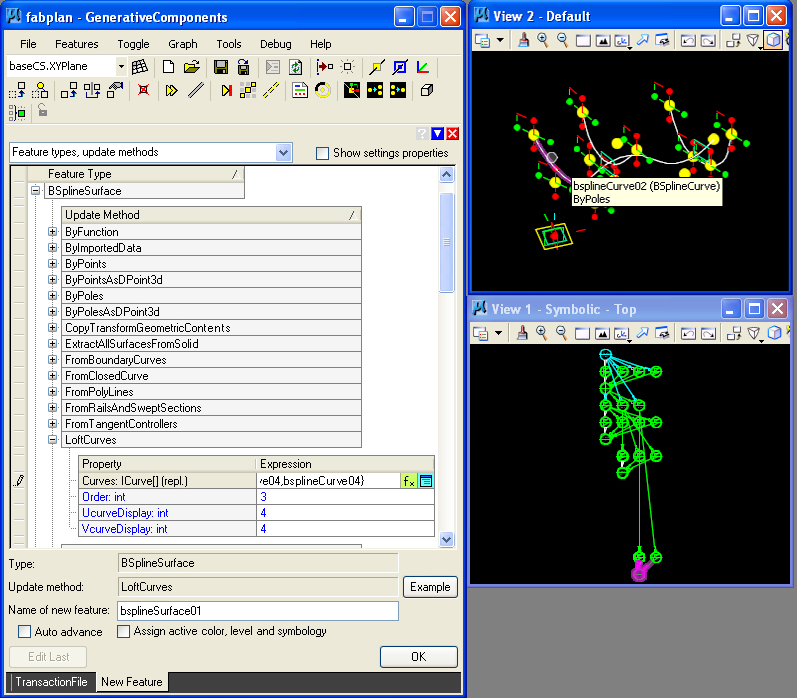Click the colored coordinate axes icon
The image size is (797, 698).
click(423, 67)
